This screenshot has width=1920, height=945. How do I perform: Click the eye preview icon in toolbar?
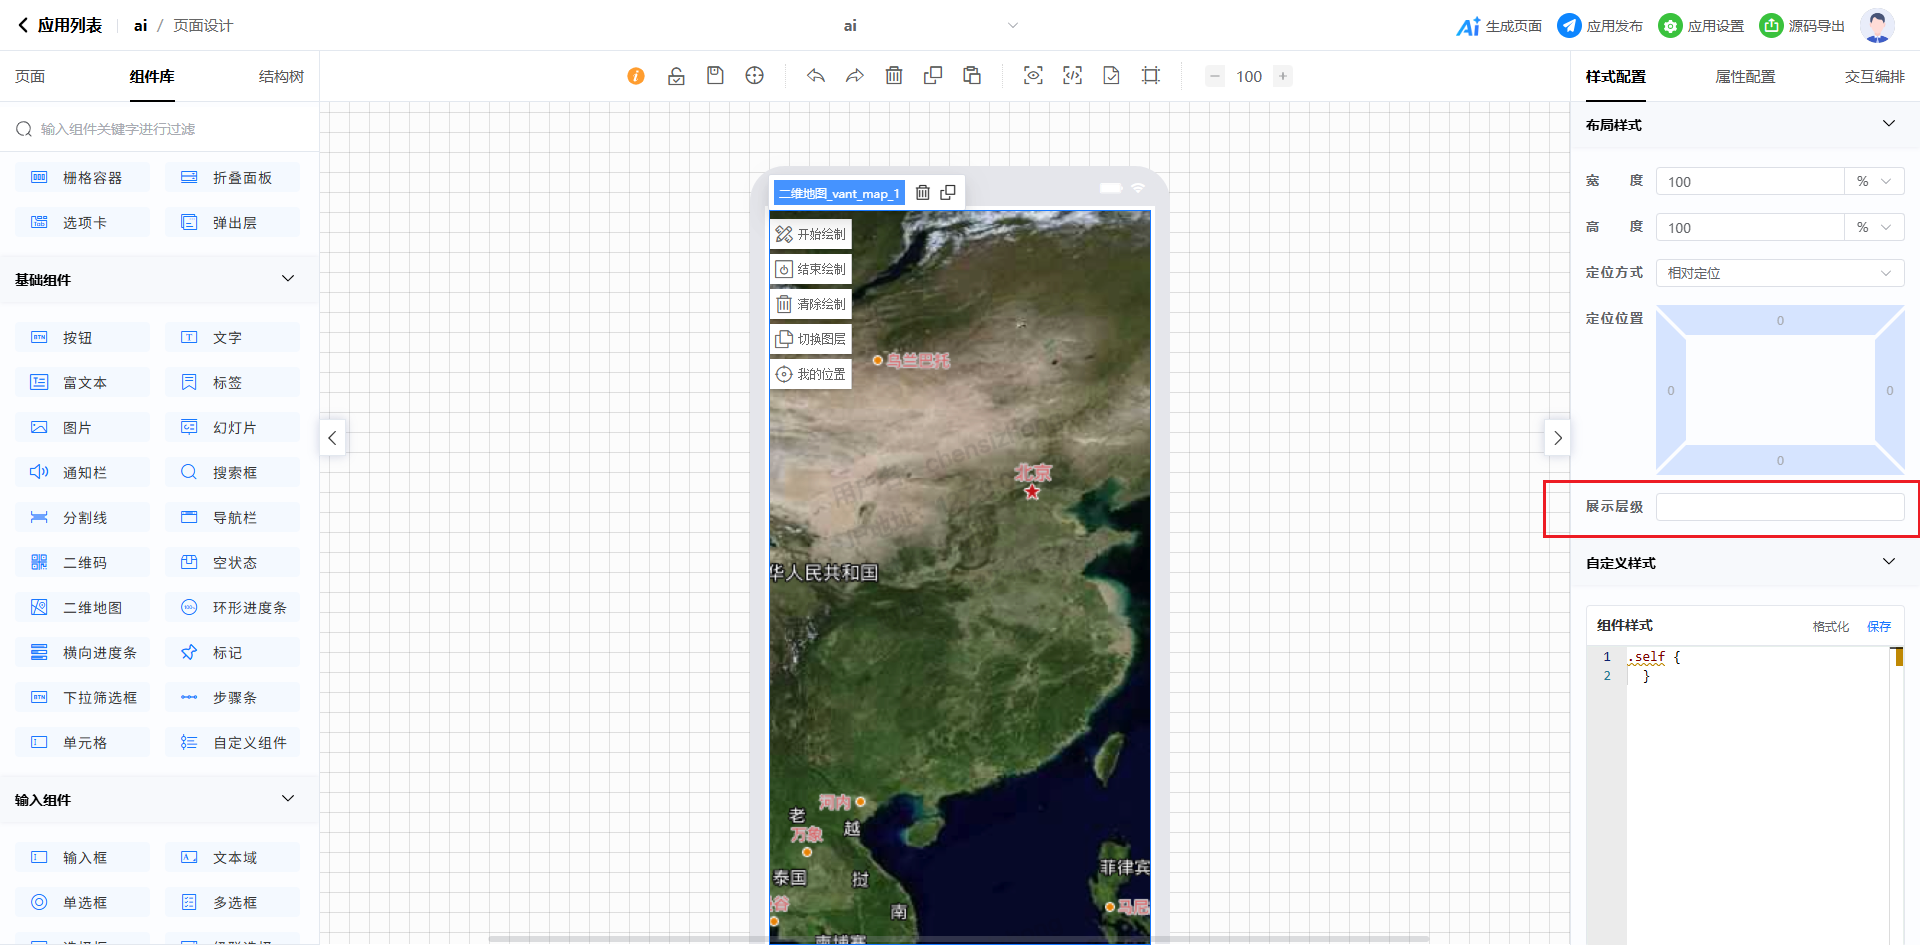(x=1033, y=76)
